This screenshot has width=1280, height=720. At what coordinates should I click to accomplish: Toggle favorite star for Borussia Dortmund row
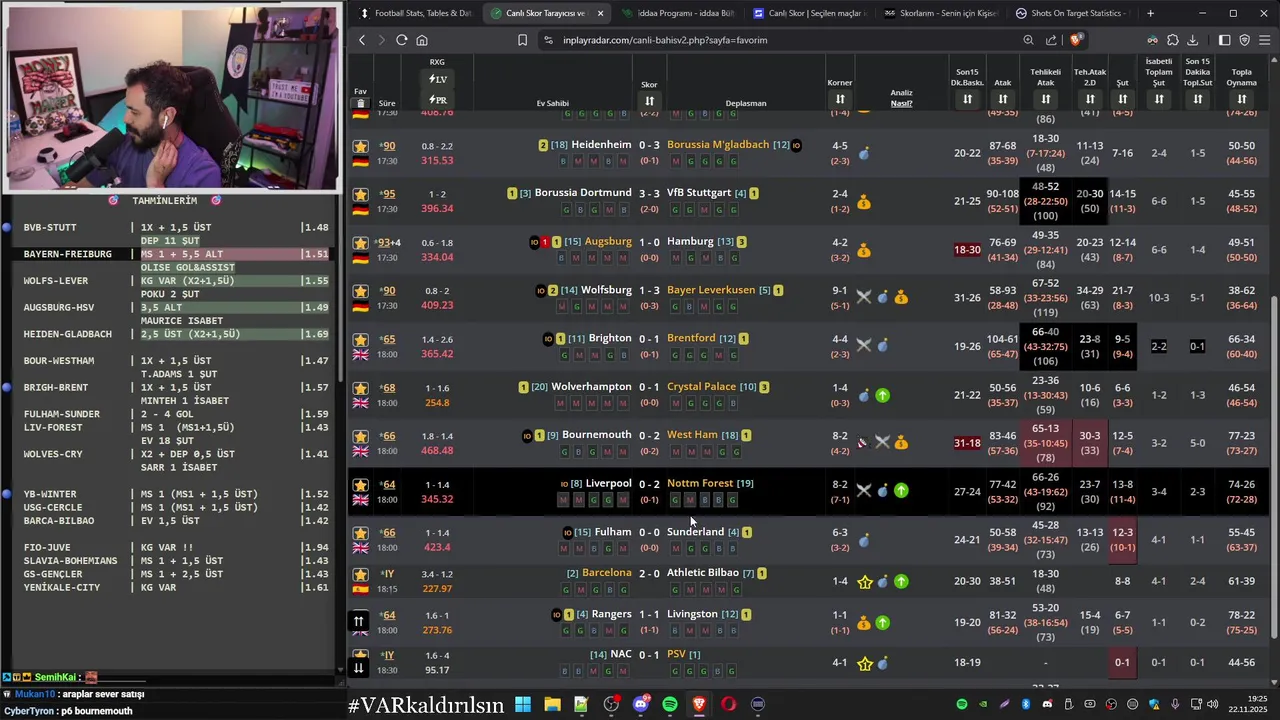click(x=361, y=194)
